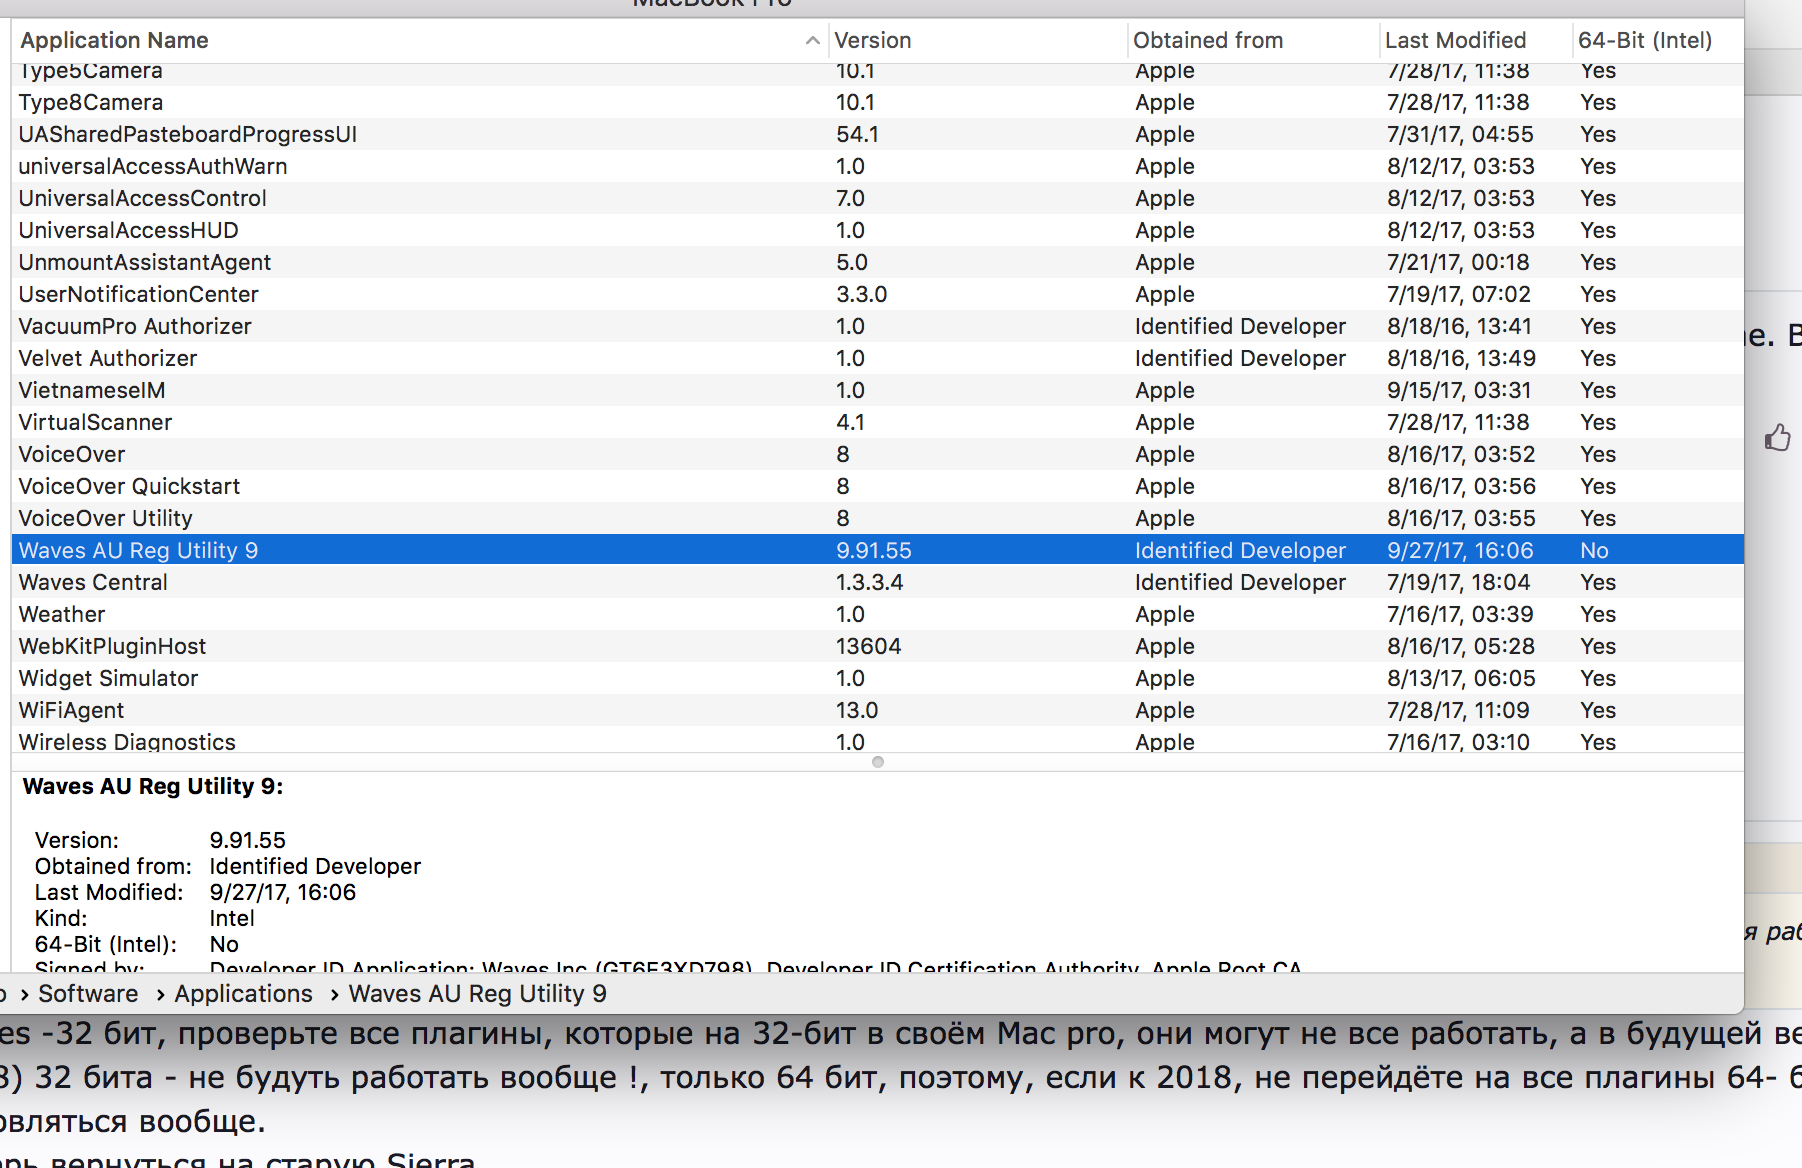Select the VietnameseIM row
Viewport: 1802px width, 1168px height.
877,390
